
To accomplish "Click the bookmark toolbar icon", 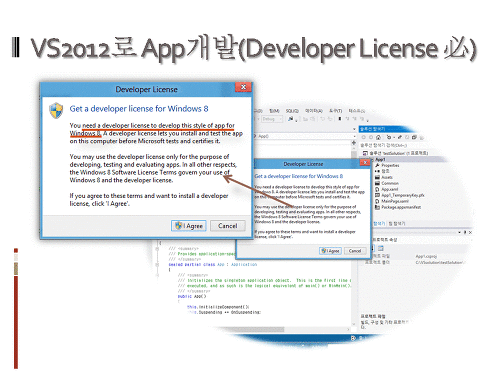I will click(x=340, y=119).
